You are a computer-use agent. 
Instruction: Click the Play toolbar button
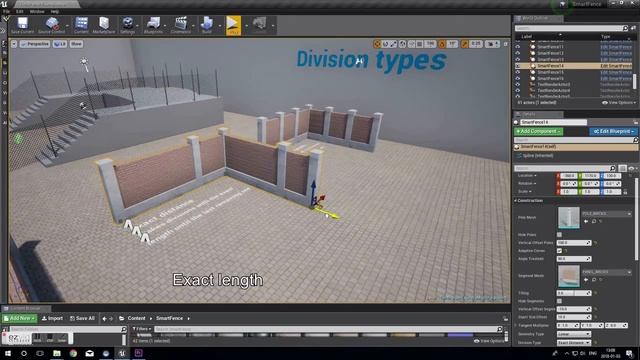[233, 25]
